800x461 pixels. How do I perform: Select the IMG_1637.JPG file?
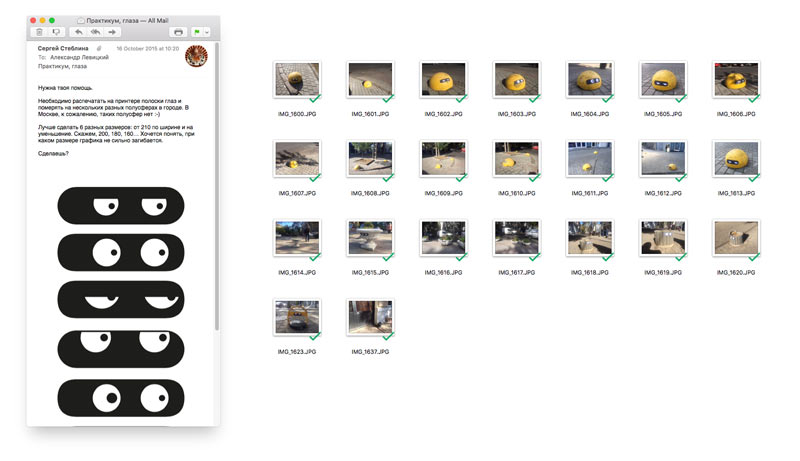click(x=370, y=317)
